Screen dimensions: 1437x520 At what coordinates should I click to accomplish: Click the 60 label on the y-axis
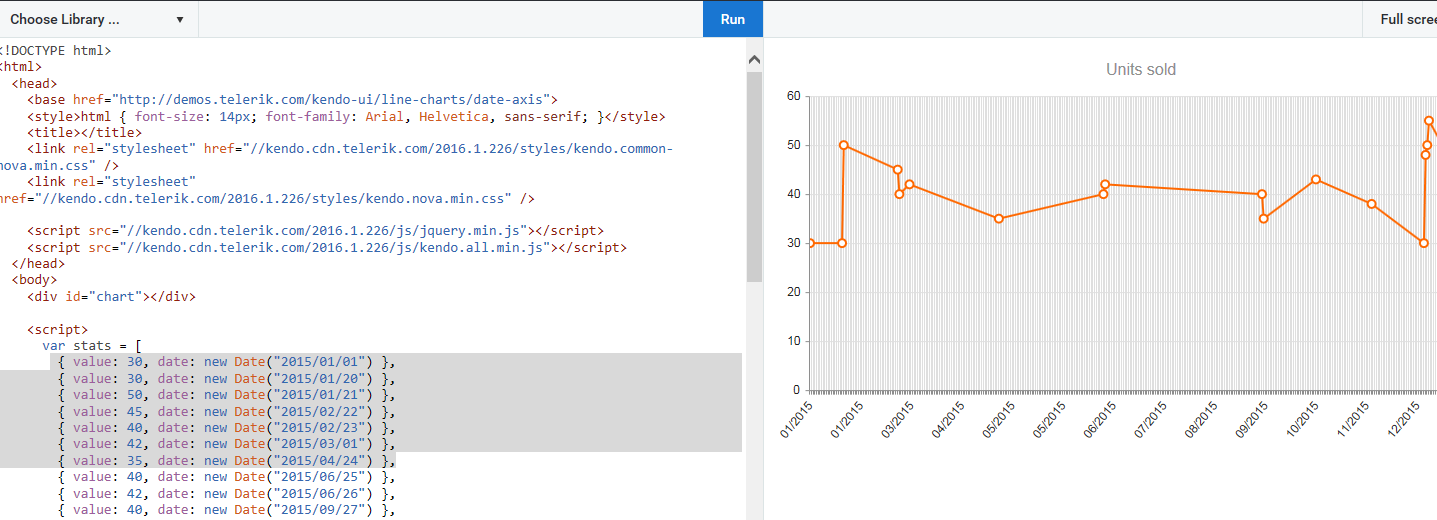794,96
